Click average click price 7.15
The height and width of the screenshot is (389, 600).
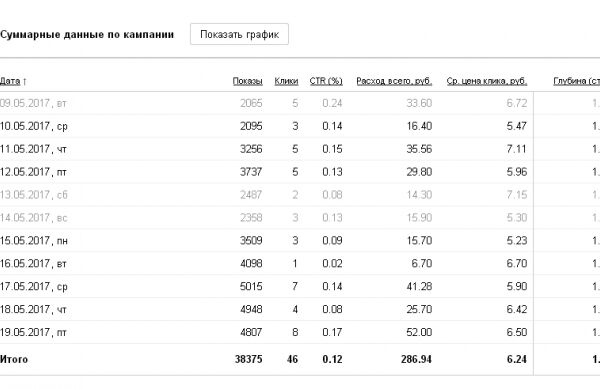517,195
